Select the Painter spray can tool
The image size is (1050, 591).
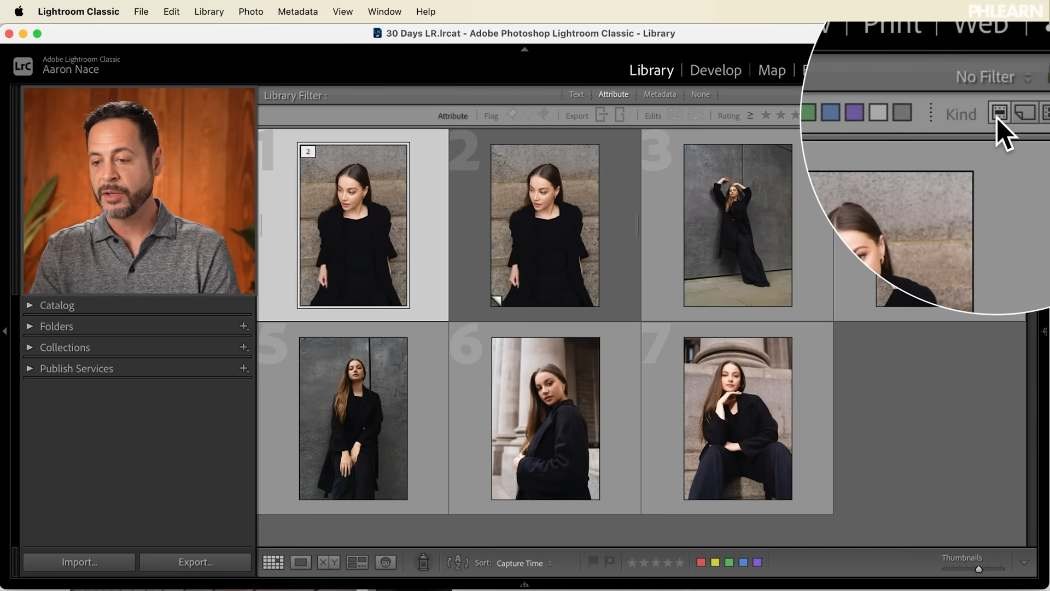pyautogui.click(x=423, y=562)
